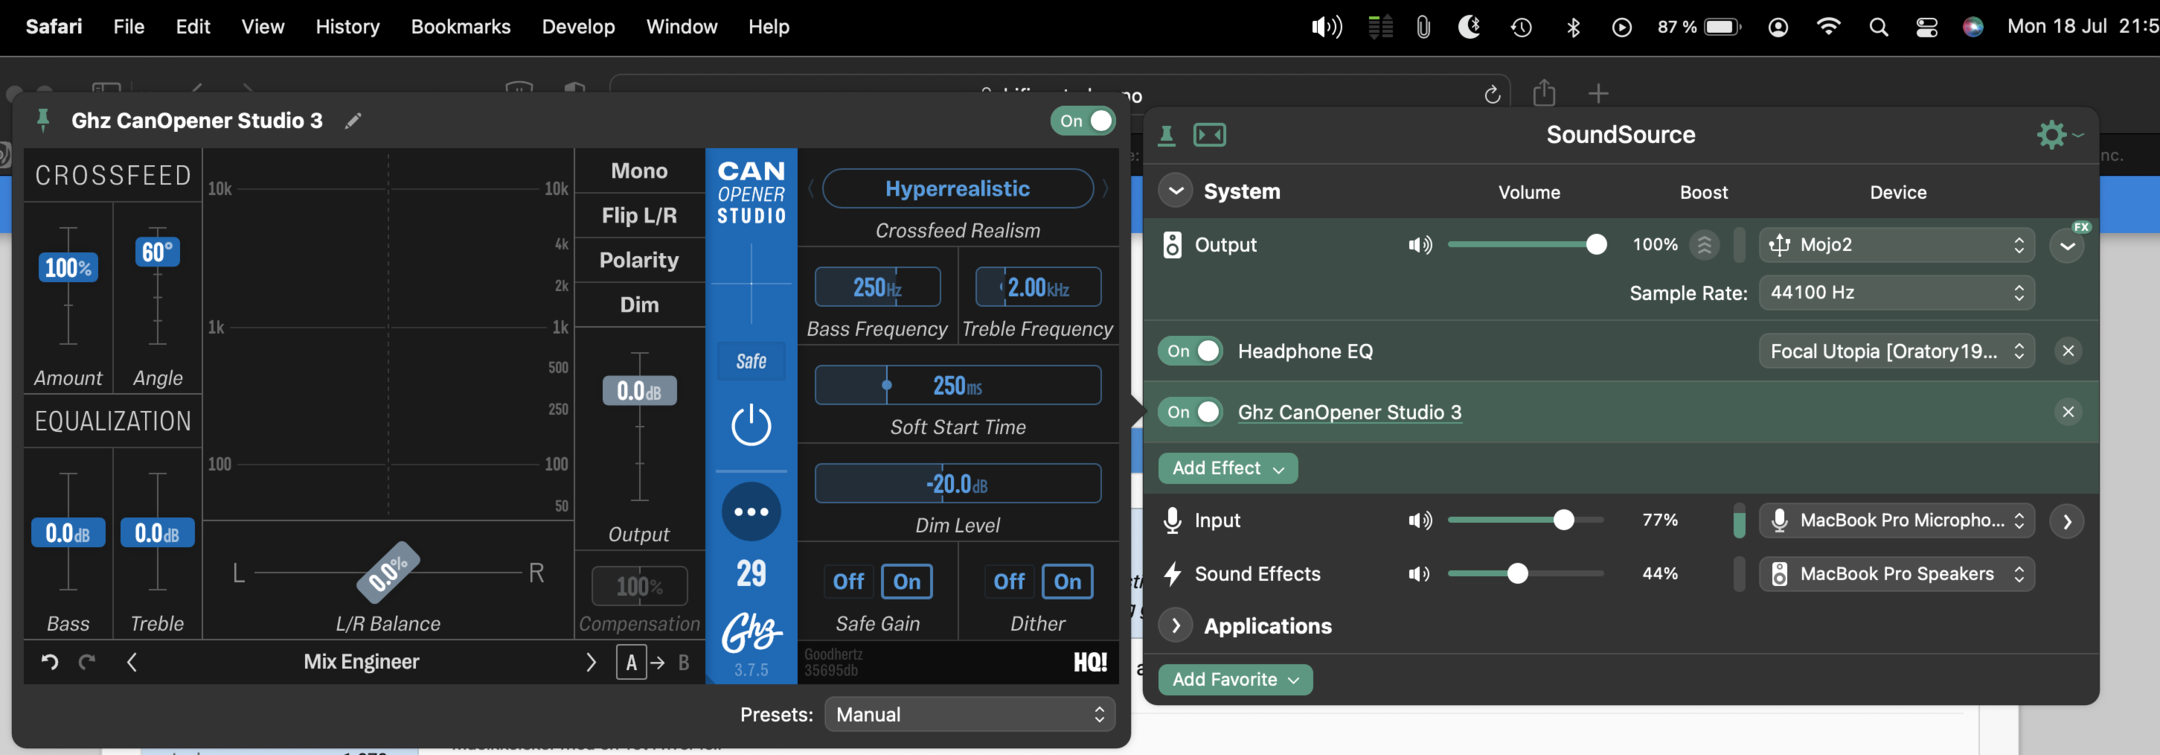Image resolution: width=2160 pixels, height=755 pixels.
Task: Toggle Polarity button in CanOpener
Action: [x=639, y=260]
